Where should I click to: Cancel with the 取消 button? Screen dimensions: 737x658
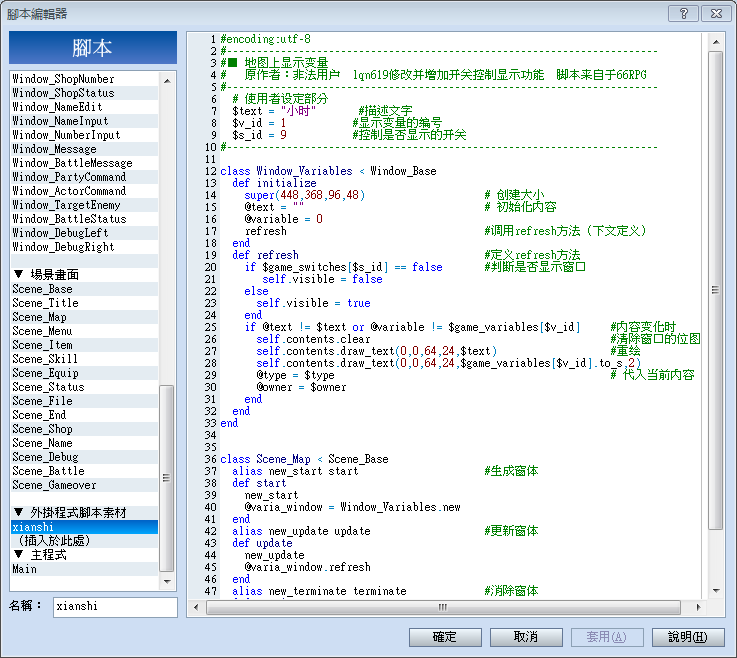[526, 637]
